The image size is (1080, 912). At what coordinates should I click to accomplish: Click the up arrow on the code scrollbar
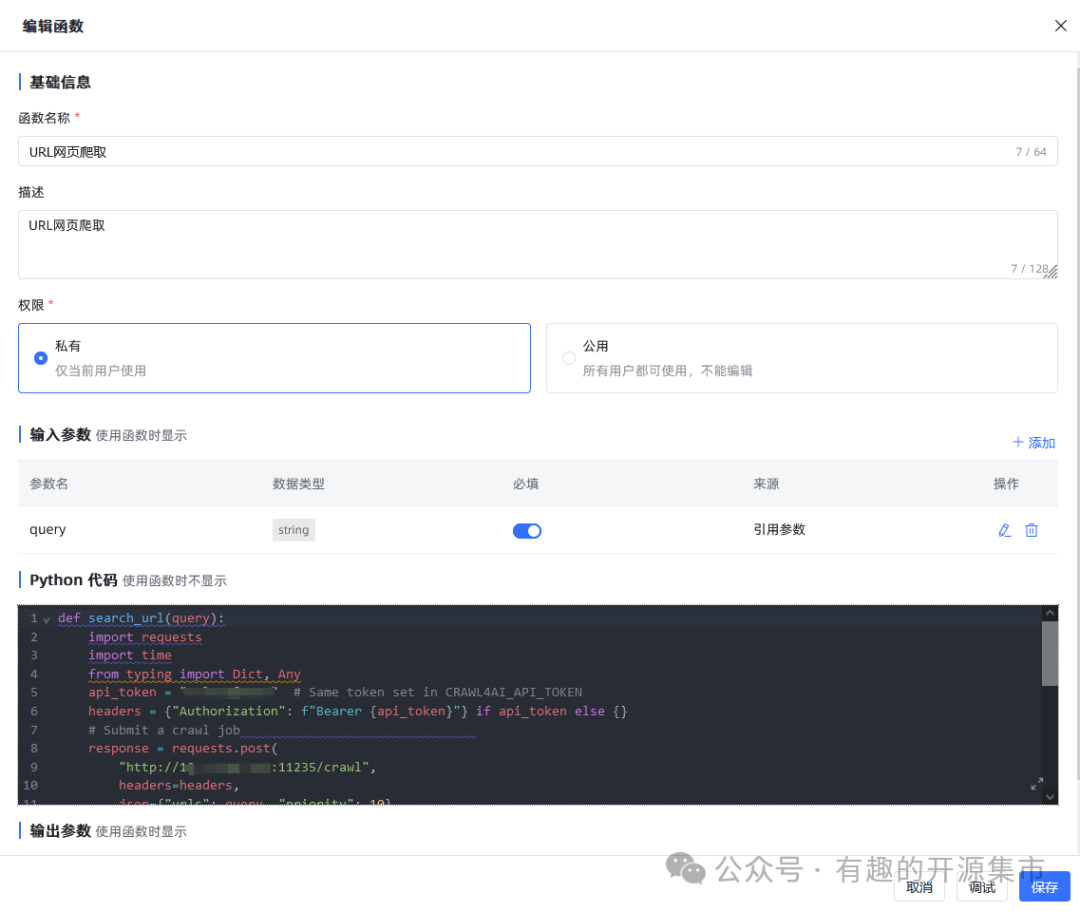click(x=1050, y=611)
